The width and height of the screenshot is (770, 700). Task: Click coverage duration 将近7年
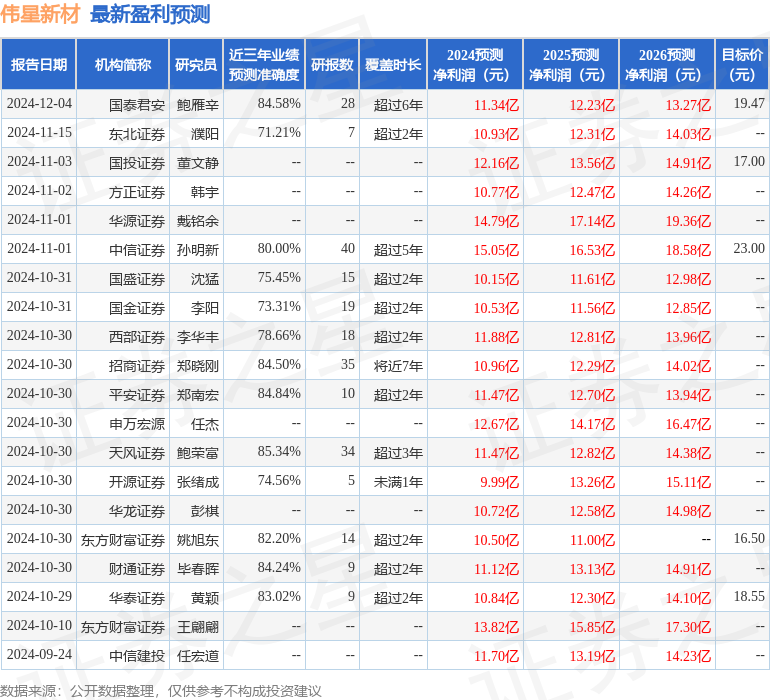(x=398, y=365)
